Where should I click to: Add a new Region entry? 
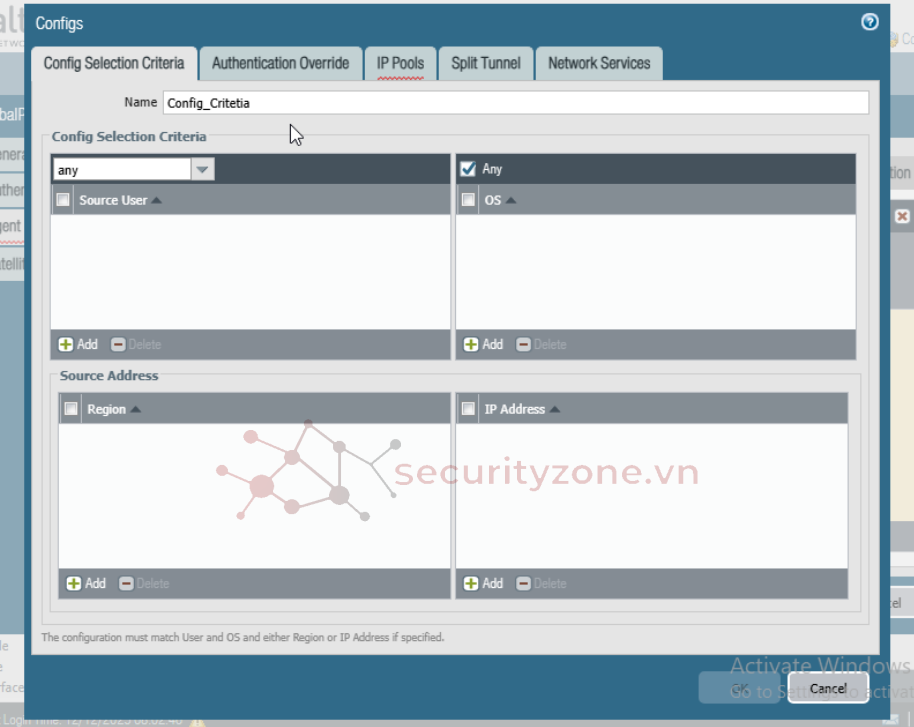(x=86, y=583)
